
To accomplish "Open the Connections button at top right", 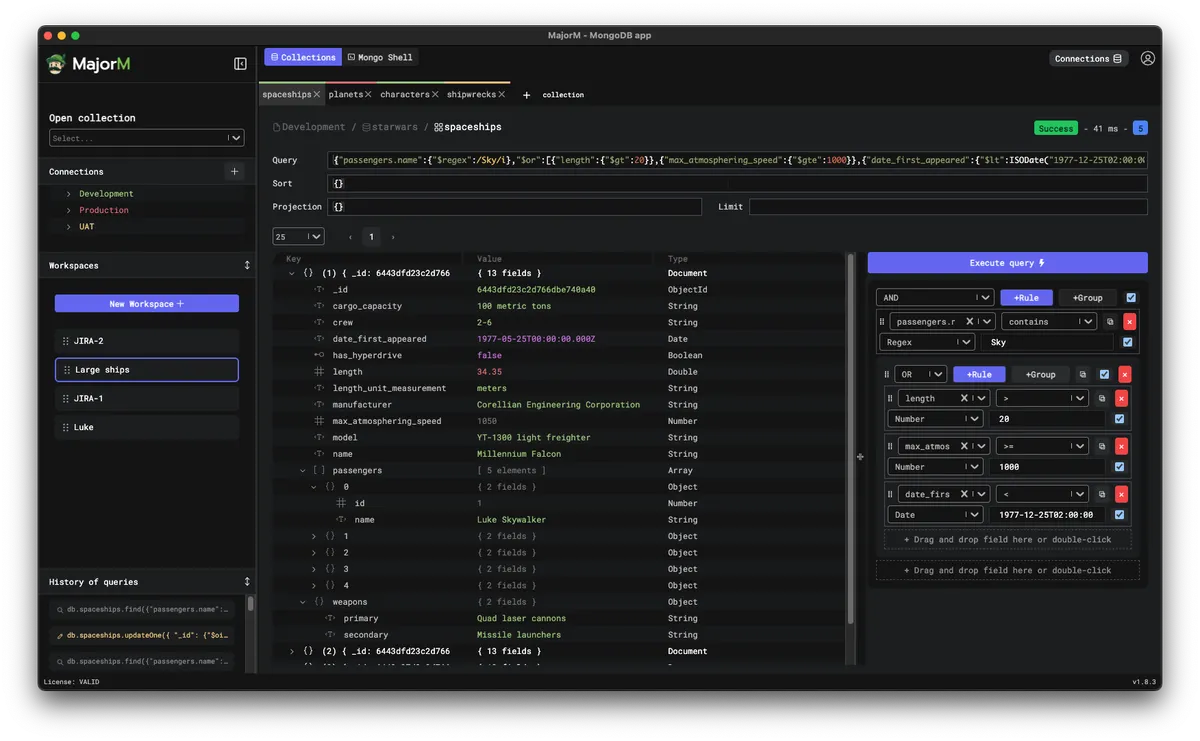I will tap(1088, 59).
